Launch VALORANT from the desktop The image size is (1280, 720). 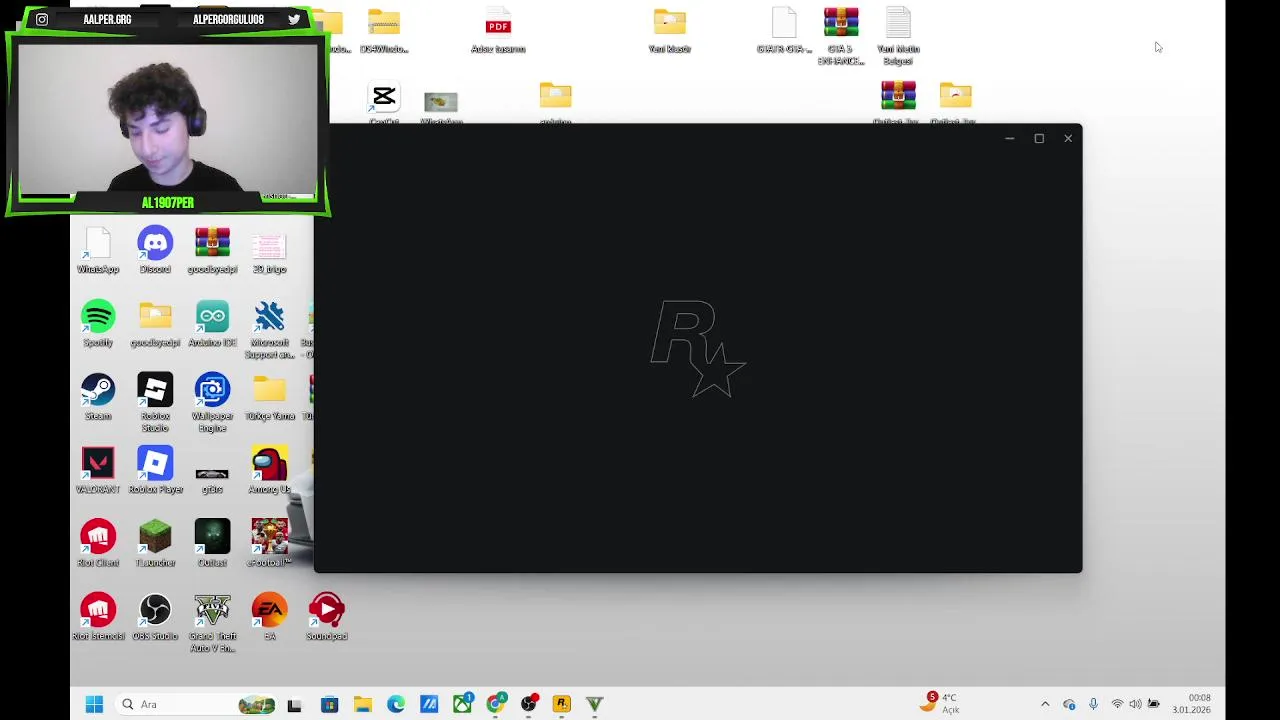point(98,469)
